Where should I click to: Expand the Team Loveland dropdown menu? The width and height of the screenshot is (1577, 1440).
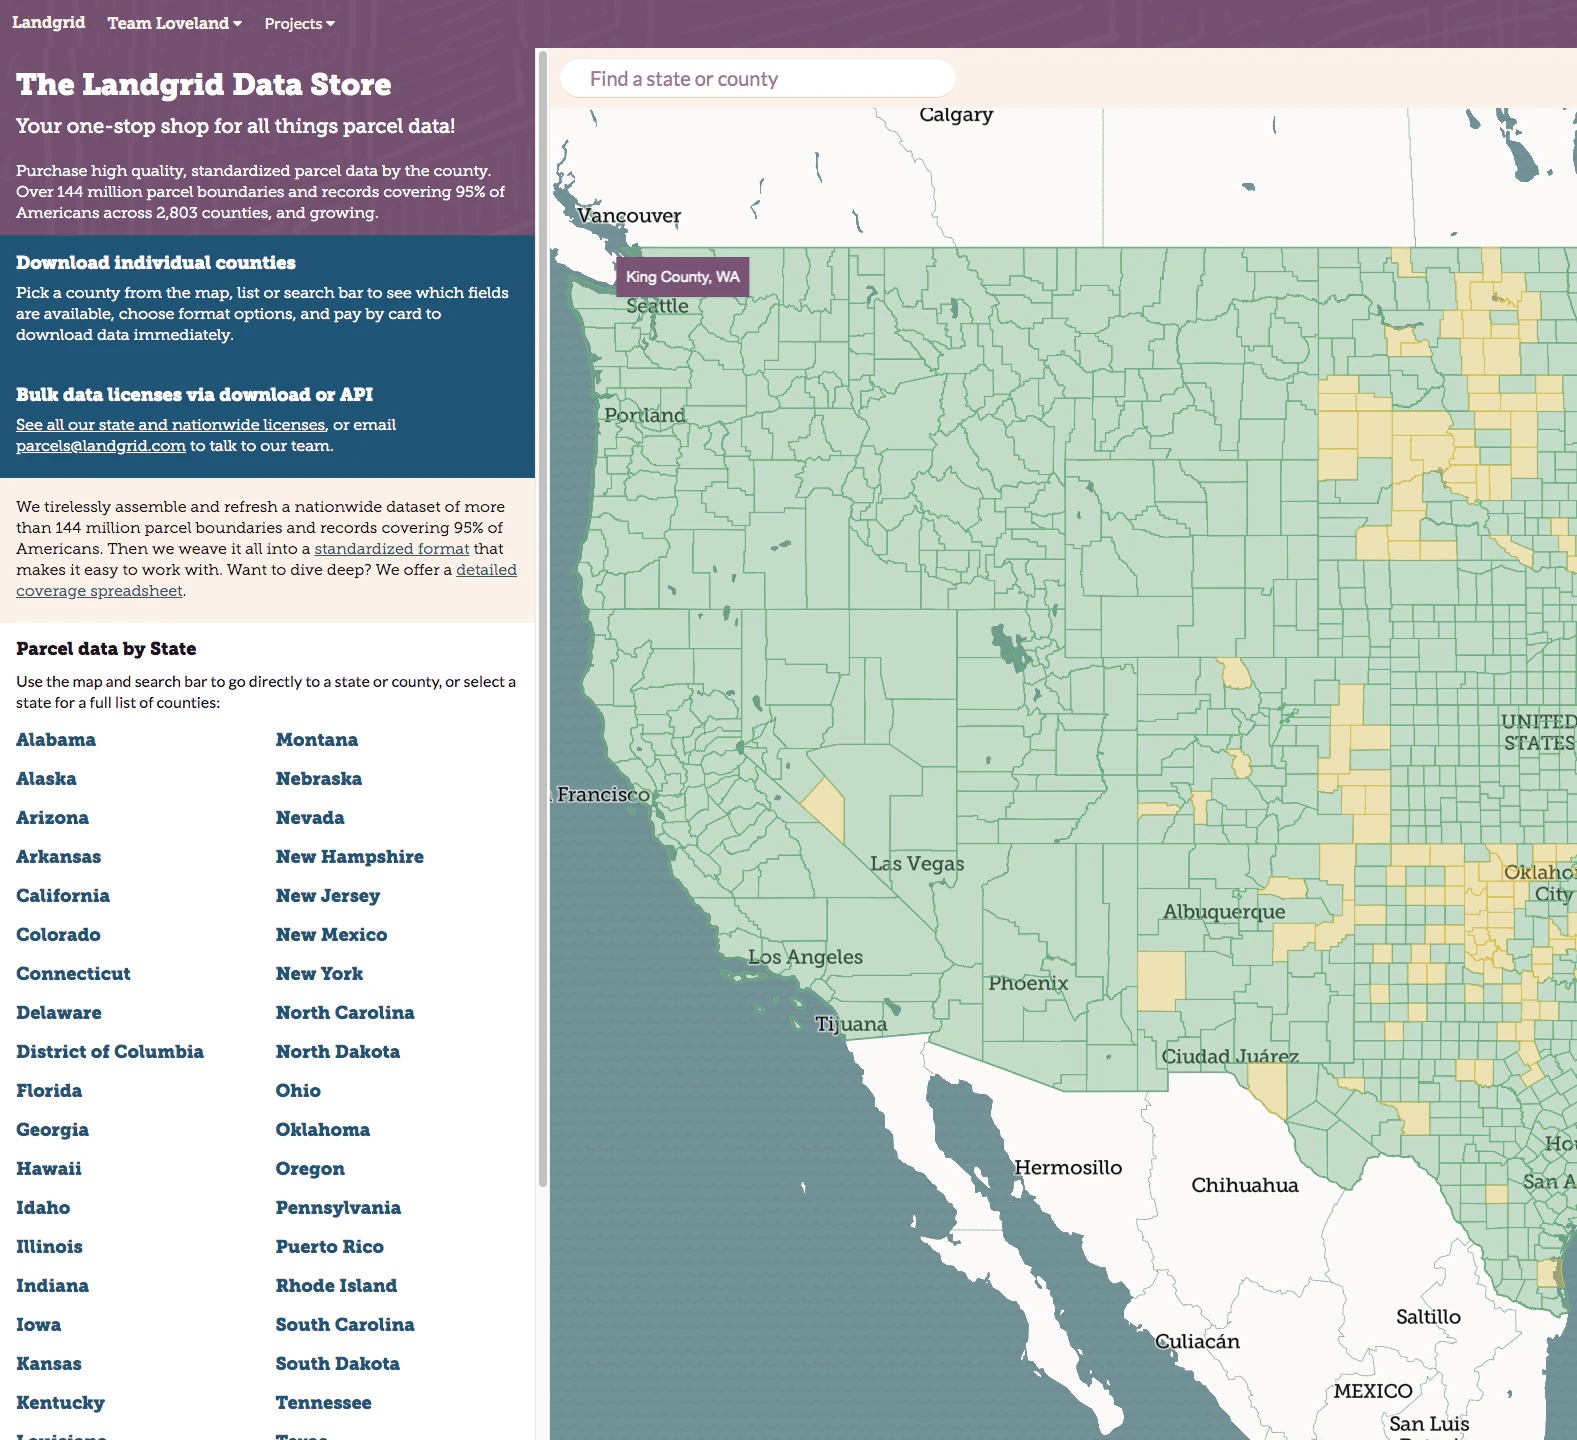[175, 23]
